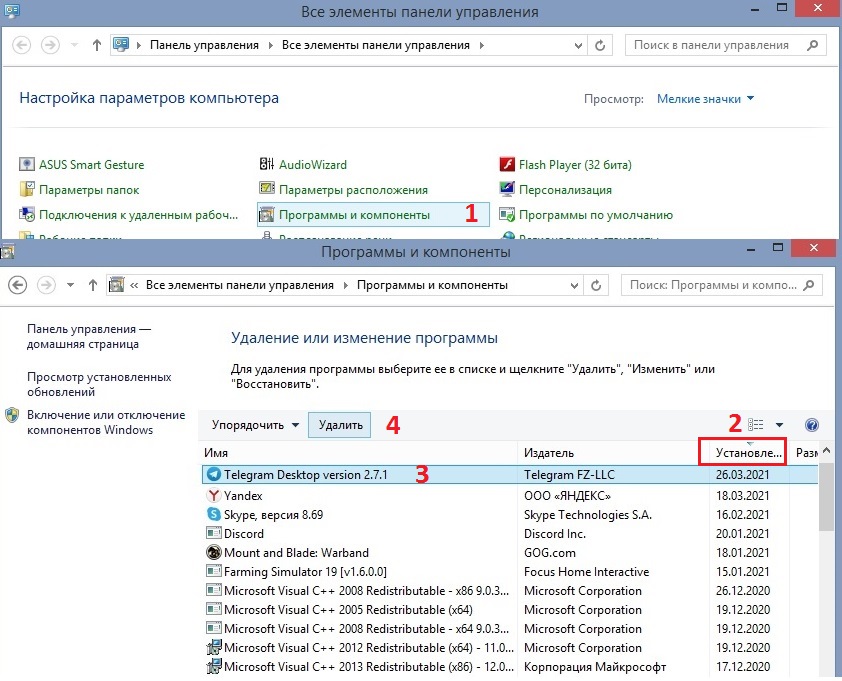Click Visual C++ 2013 Redistributable (x86) icon
The height and width of the screenshot is (681, 842).
(214, 666)
